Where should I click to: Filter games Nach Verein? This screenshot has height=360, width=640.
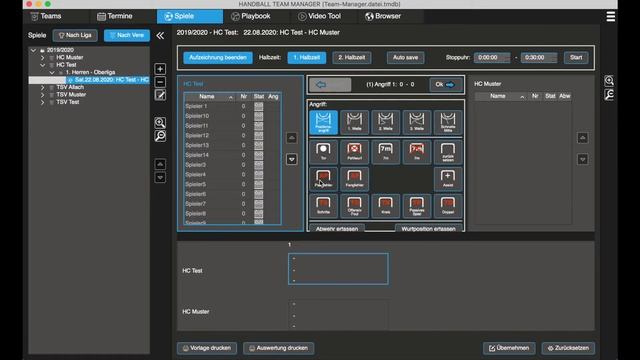pos(127,36)
